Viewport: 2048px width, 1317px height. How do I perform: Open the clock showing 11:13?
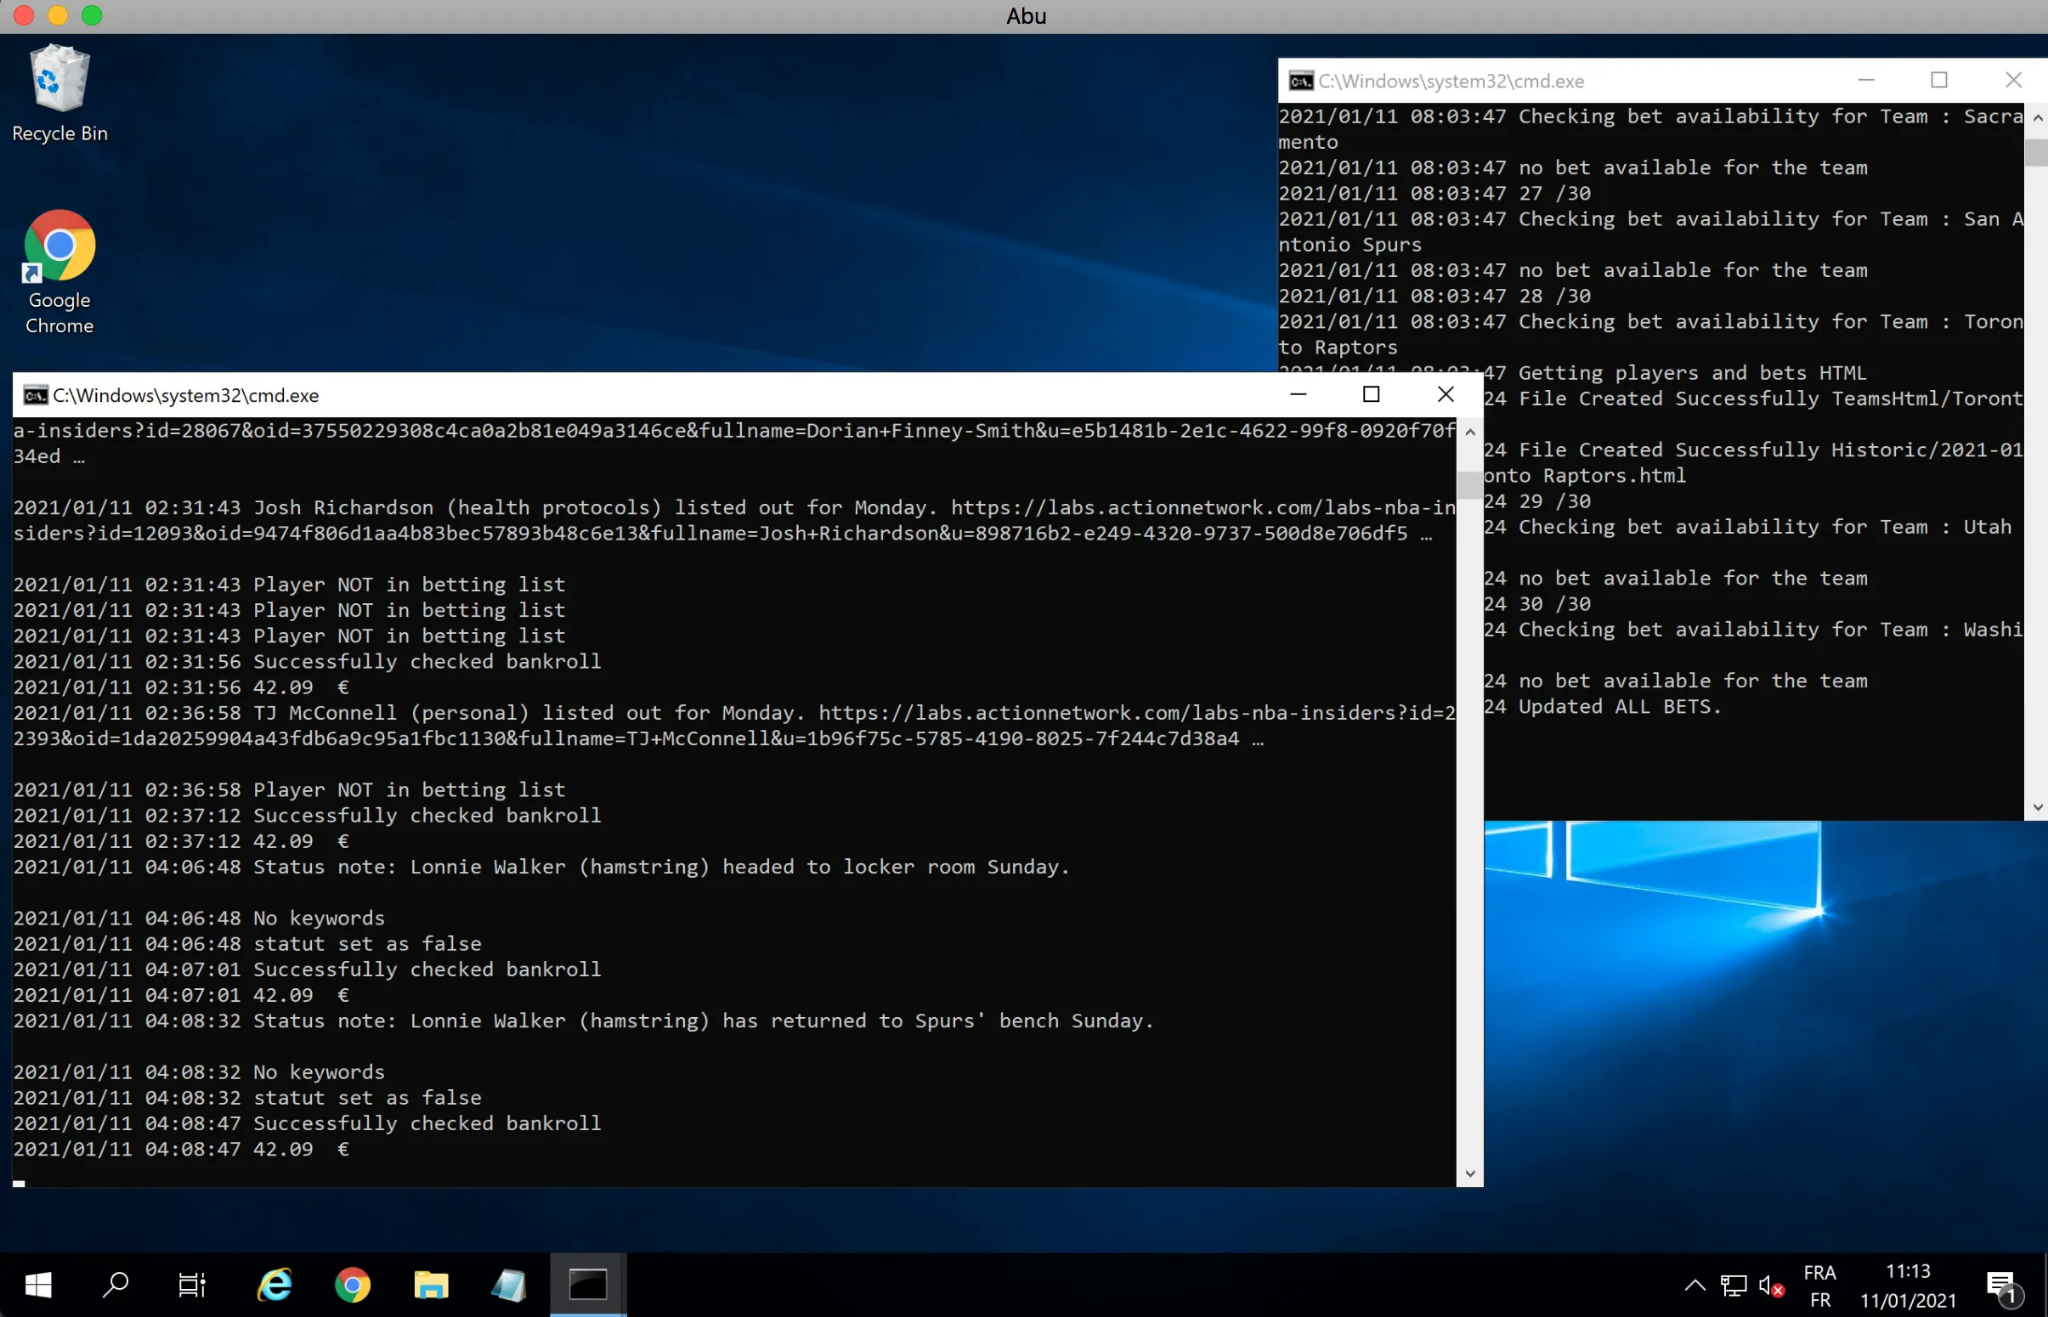pyautogui.click(x=1908, y=1286)
